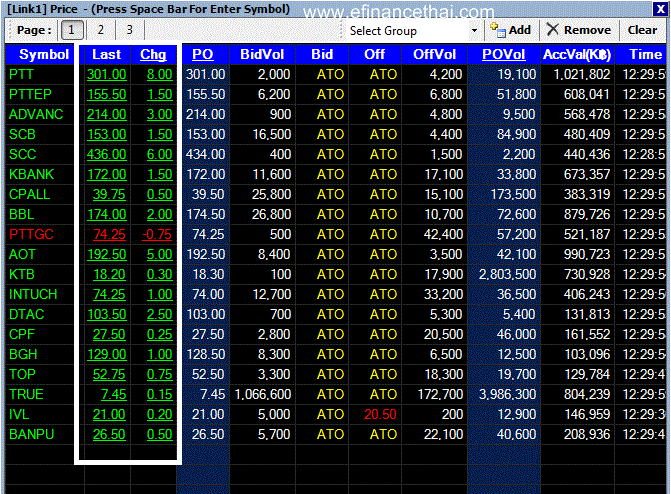Click the Add button icon
The width and height of the screenshot is (671, 494).
[x=497, y=30]
